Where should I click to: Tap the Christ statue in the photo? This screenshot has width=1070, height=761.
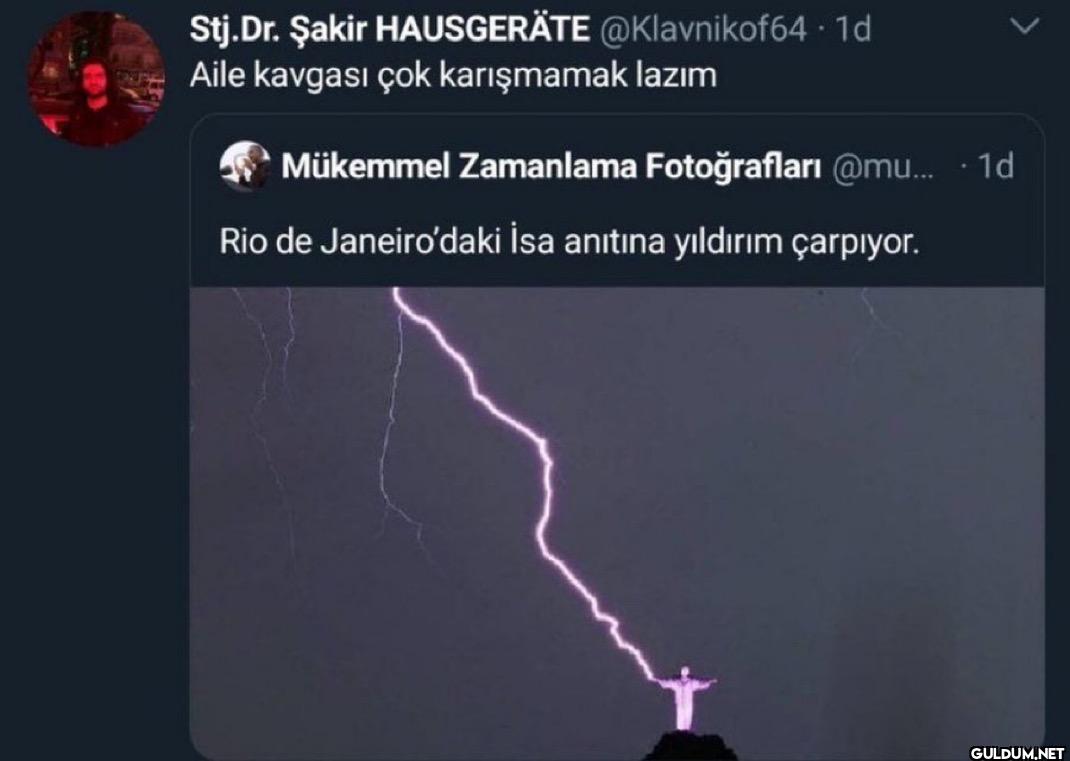(x=684, y=698)
